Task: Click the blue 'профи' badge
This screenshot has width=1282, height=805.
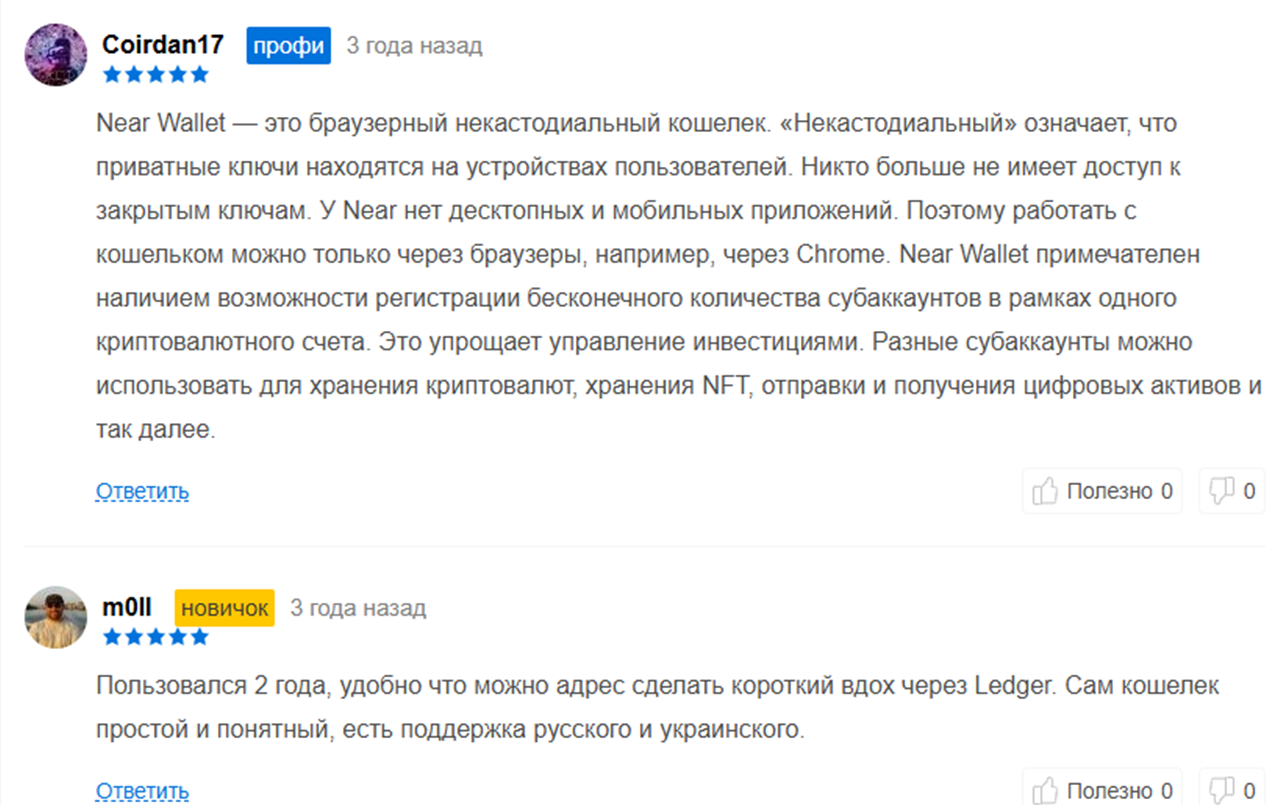Action: (x=288, y=45)
